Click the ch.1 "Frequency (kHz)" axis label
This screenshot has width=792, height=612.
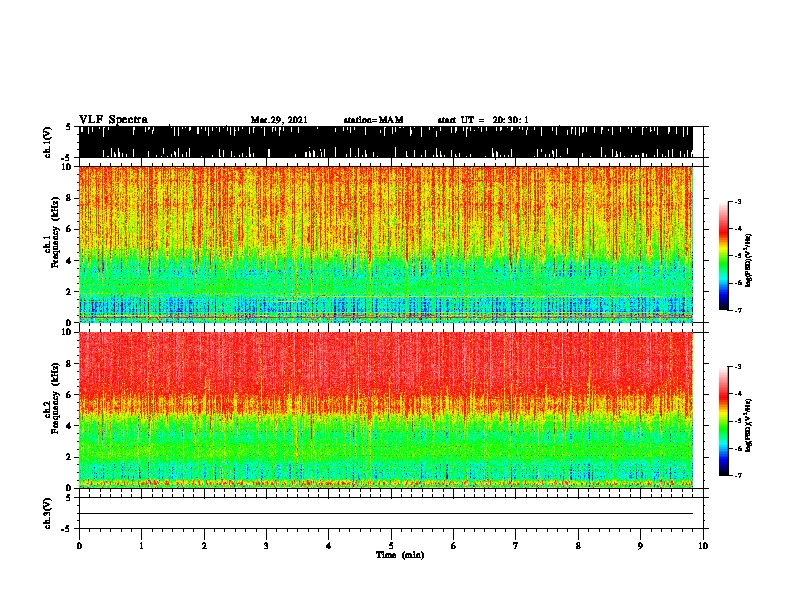[55, 232]
